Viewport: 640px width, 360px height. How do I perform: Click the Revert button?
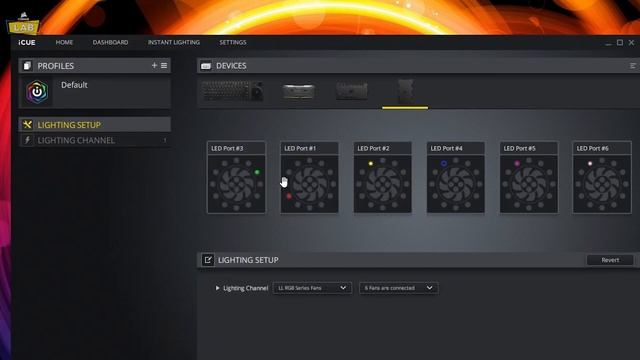(610, 260)
